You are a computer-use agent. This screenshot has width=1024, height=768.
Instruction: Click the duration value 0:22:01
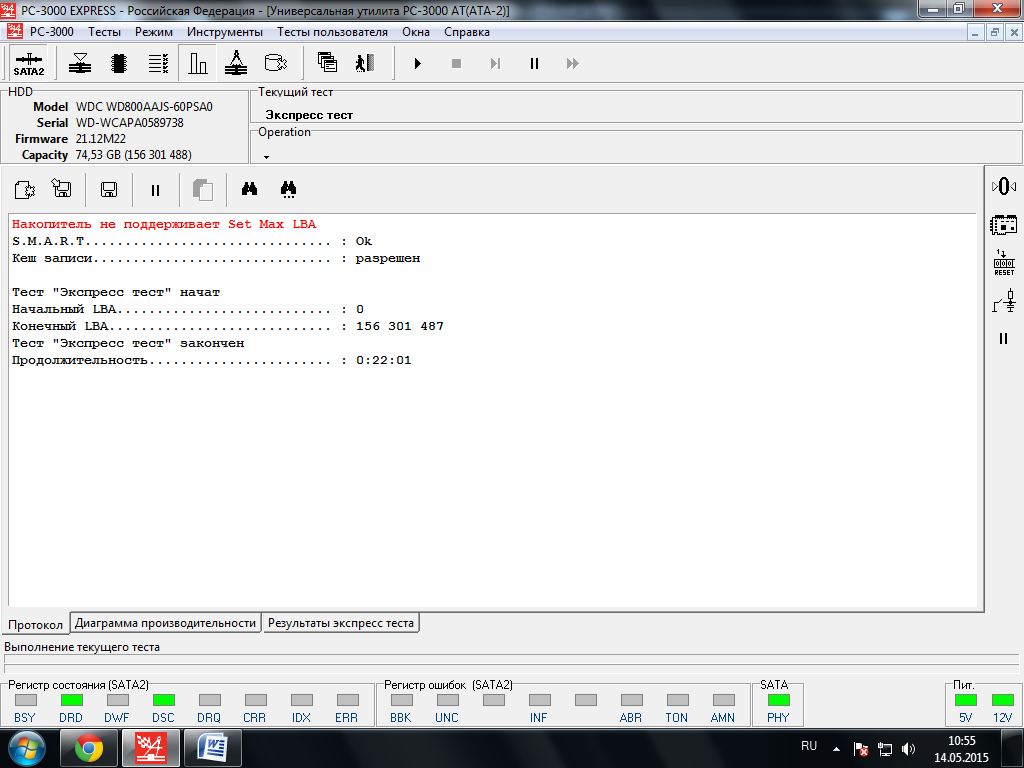pyautogui.click(x=384, y=360)
